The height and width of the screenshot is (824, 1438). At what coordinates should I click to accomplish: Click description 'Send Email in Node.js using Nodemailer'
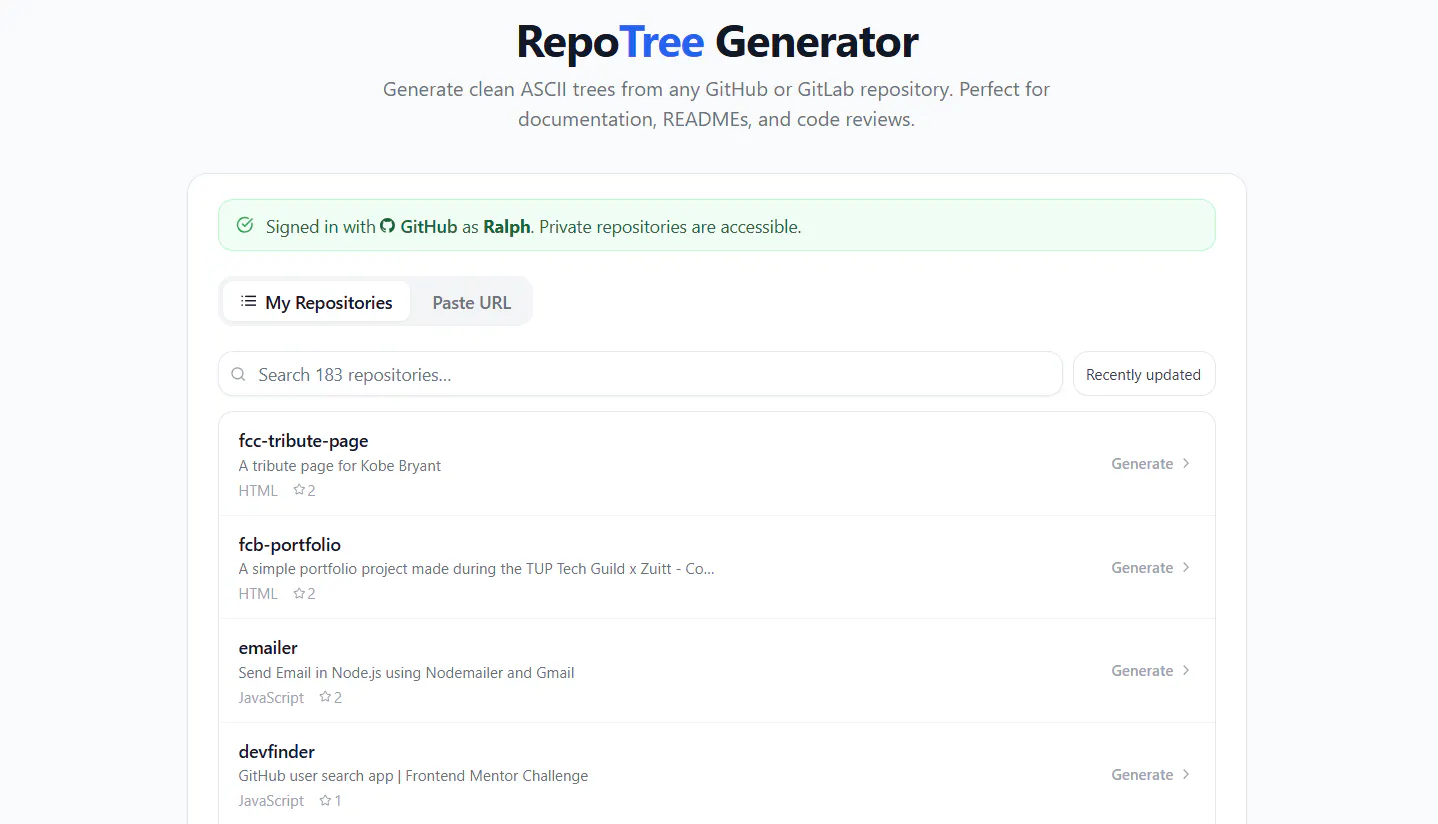pos(406,673)
